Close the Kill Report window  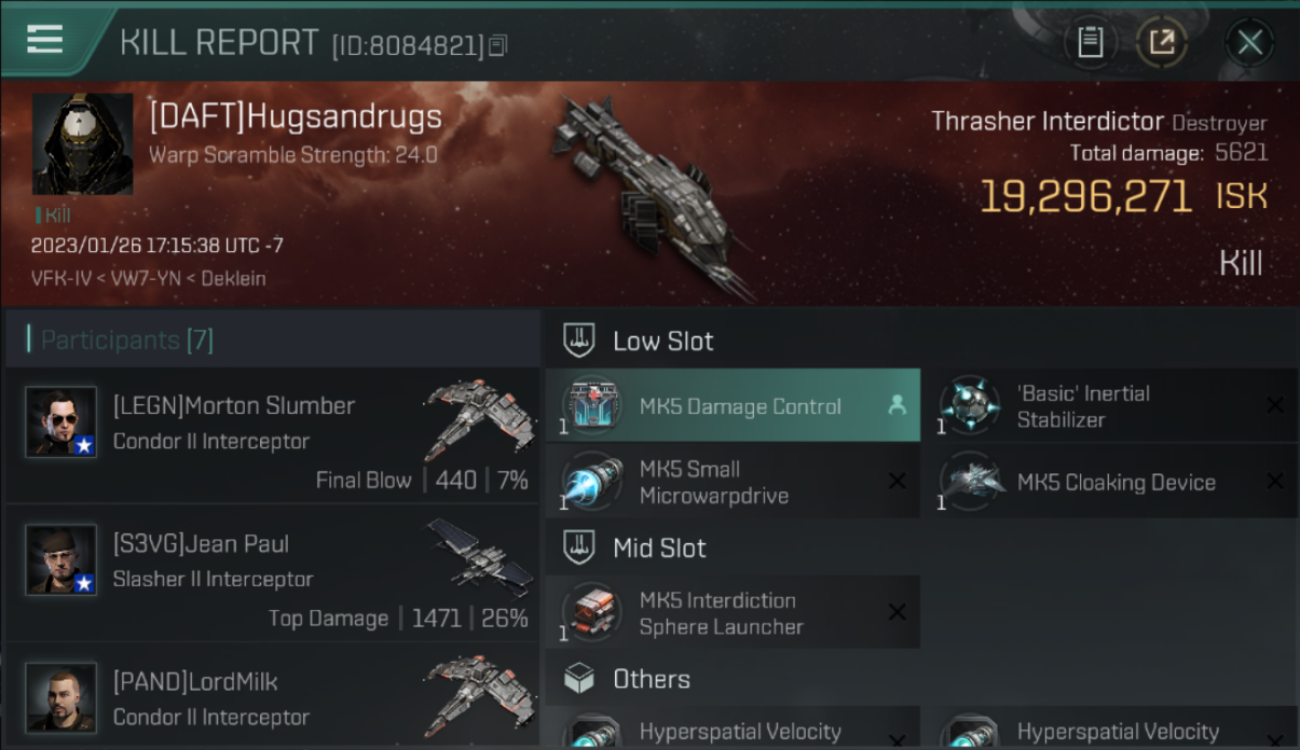[x=1250, y=42]
